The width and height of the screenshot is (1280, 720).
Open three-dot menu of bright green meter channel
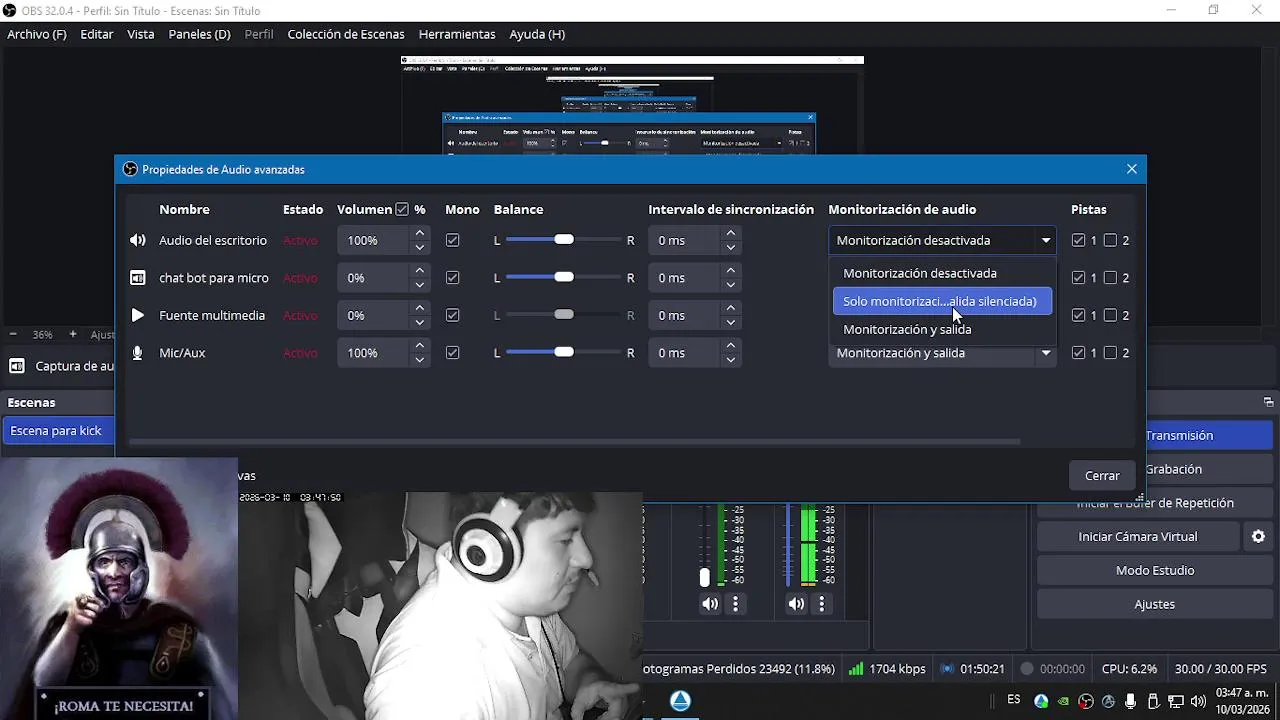pos(822,604)
